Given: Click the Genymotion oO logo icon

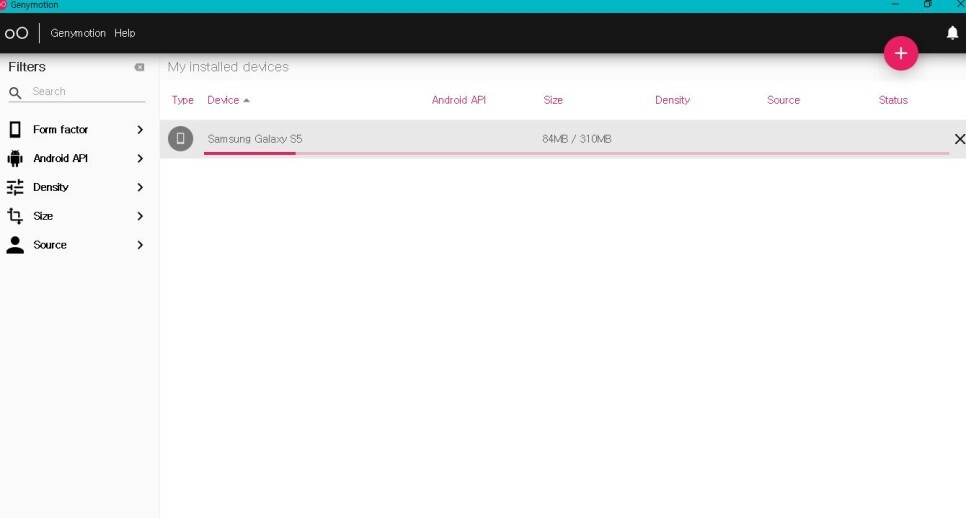Looking at the screenshot, I should 16,33.
